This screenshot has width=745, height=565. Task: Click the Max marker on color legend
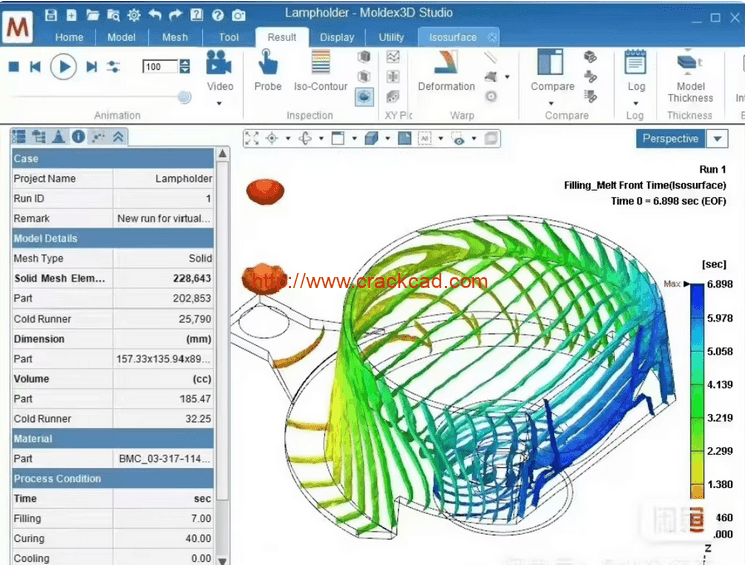[677, 284]
